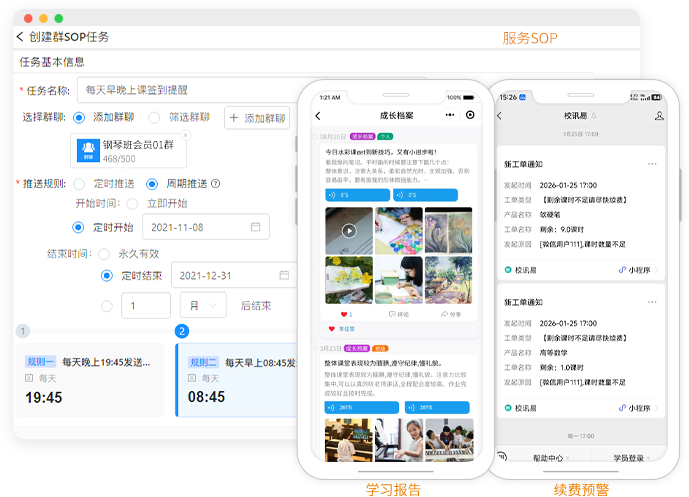Open the 规则一 19:45 rule card
The height and width of the screenshot is (497, 689).
pyautogui.click(x=90, y=380)
